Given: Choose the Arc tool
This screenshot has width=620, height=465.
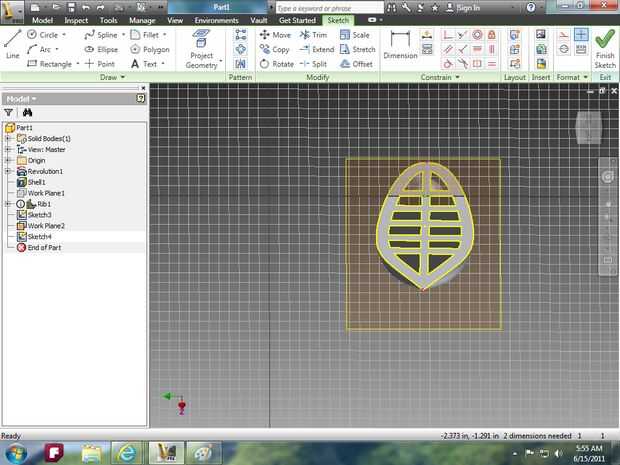Looking at the screenshot, I should pyautogui.click(x=39, y=49).
